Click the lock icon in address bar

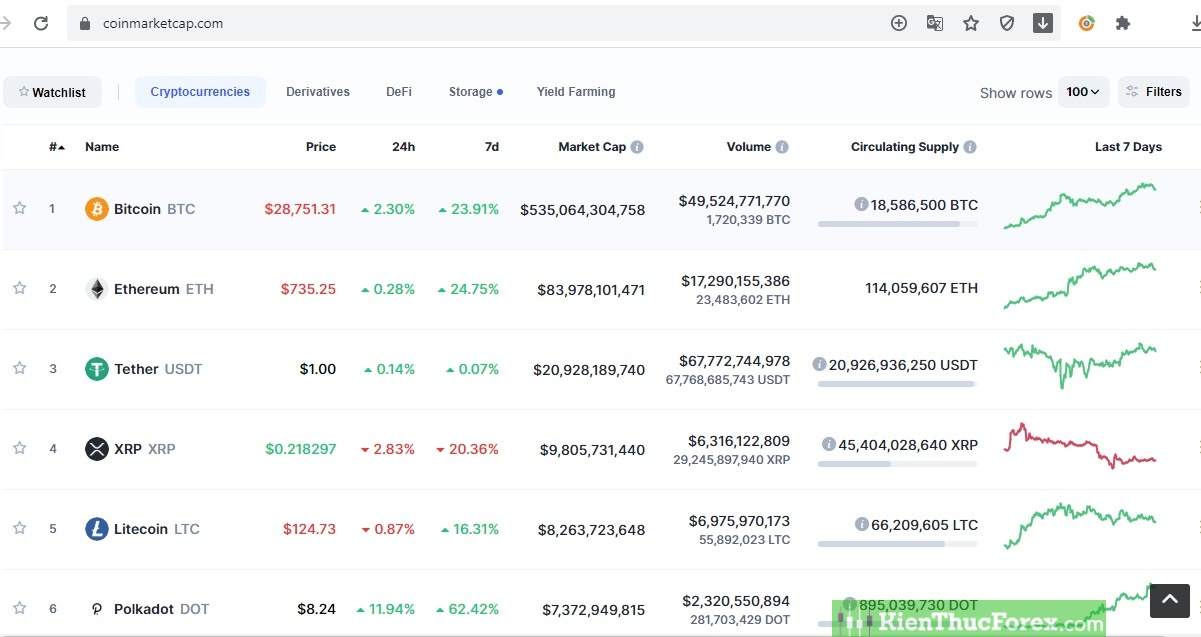tap(85, 23)
